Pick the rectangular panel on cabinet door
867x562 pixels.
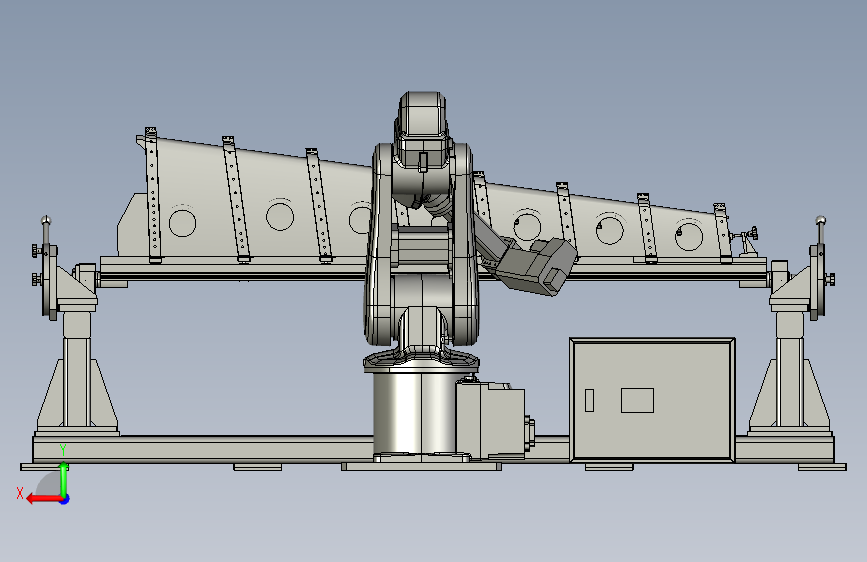click(638, 400)
